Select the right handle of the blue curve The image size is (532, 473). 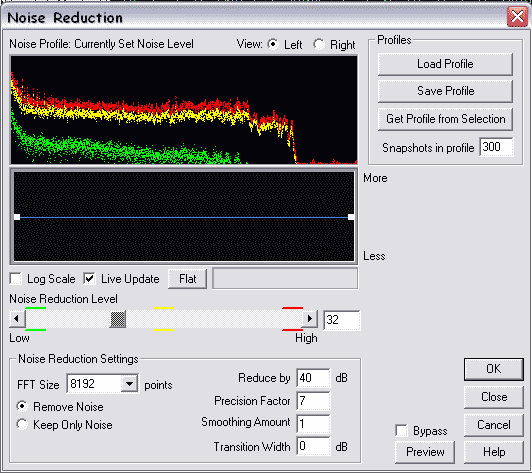tap(351, 217)
